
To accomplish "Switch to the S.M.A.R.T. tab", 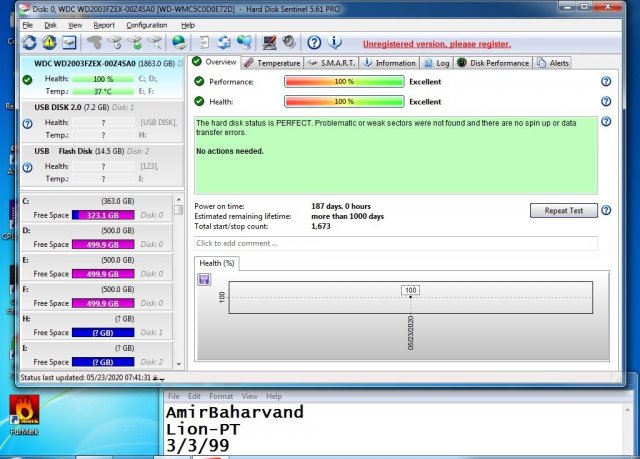I will tap(333, 62).
